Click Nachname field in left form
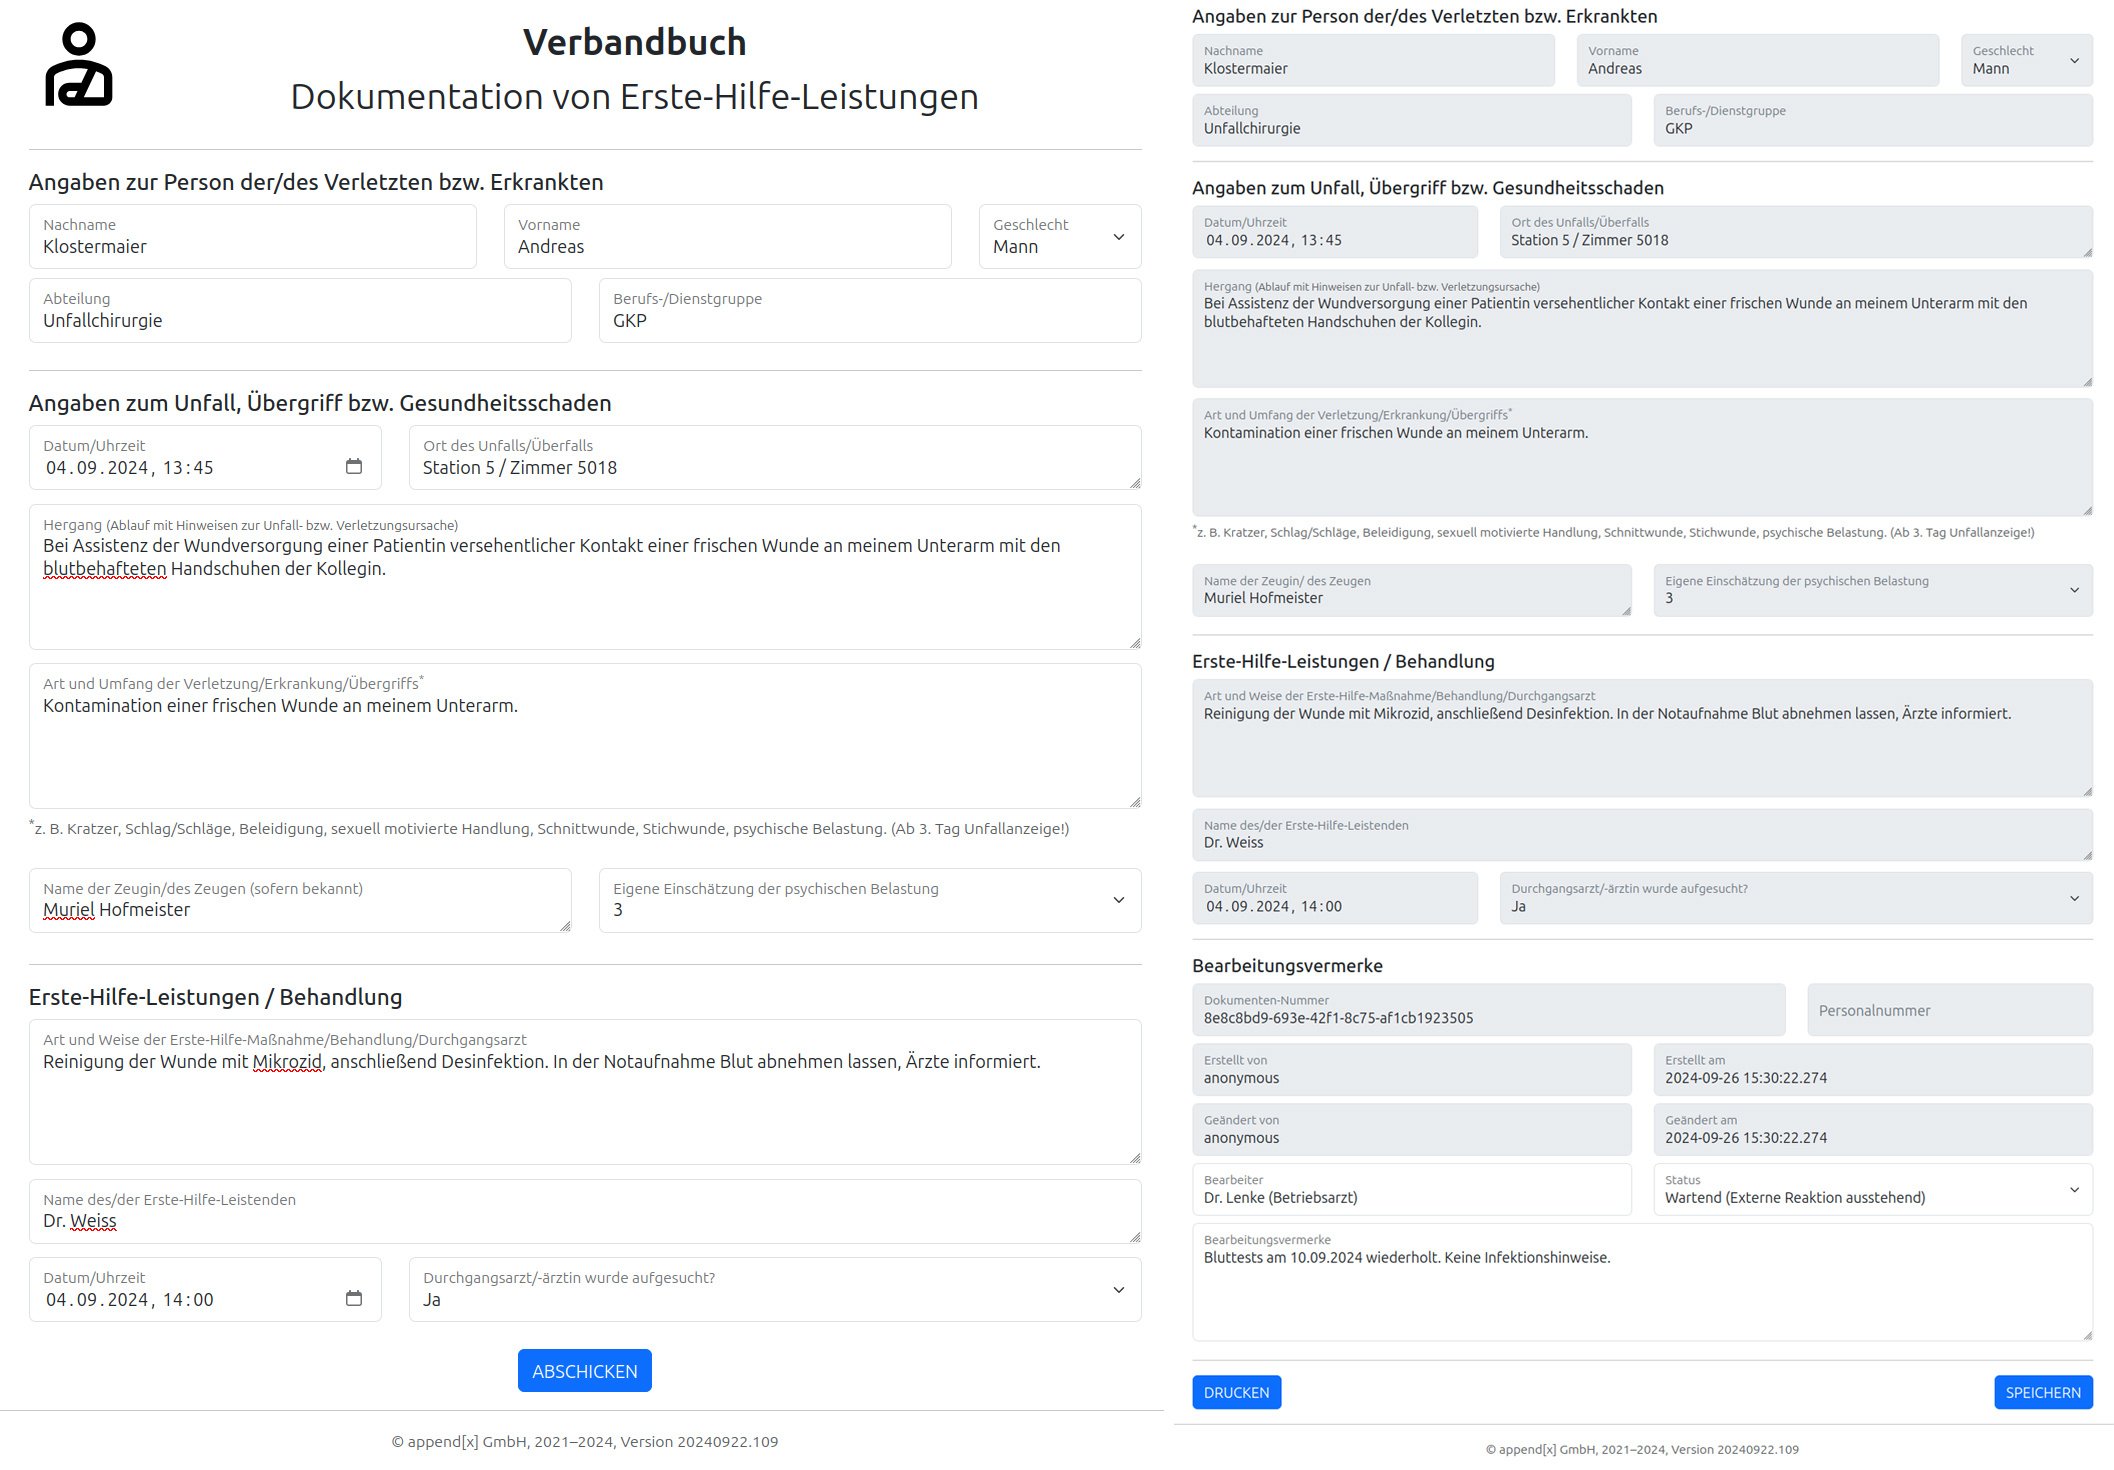The height and width of the screenshot is (1470, 2114). (253, 237)
